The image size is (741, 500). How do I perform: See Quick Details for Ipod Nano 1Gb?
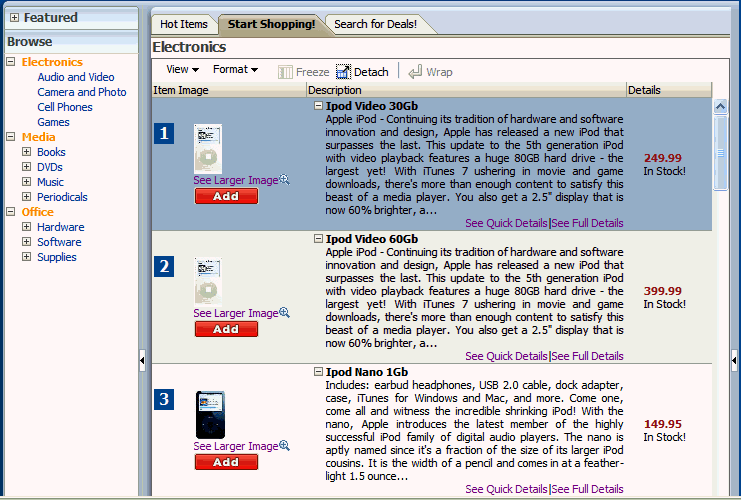(506, 489)
